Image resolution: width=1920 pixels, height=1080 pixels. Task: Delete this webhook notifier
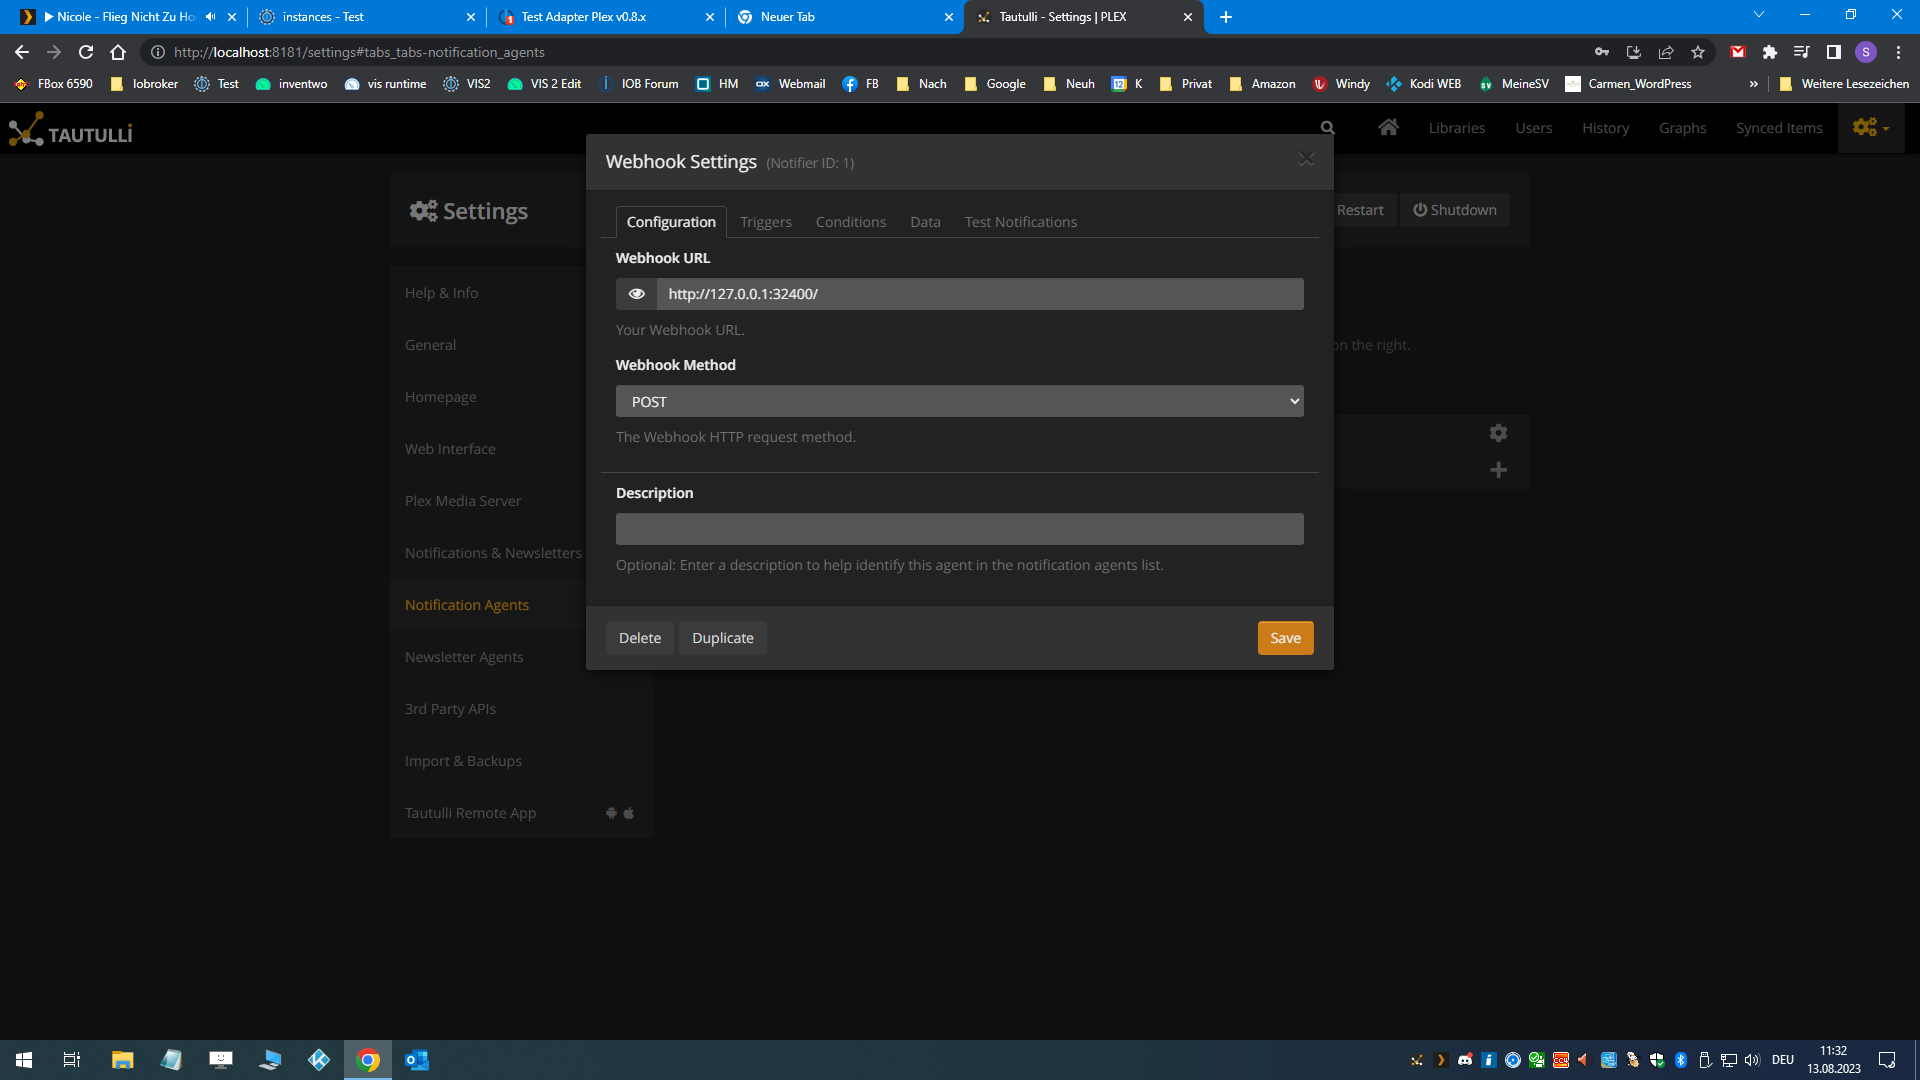coord(639,638)
